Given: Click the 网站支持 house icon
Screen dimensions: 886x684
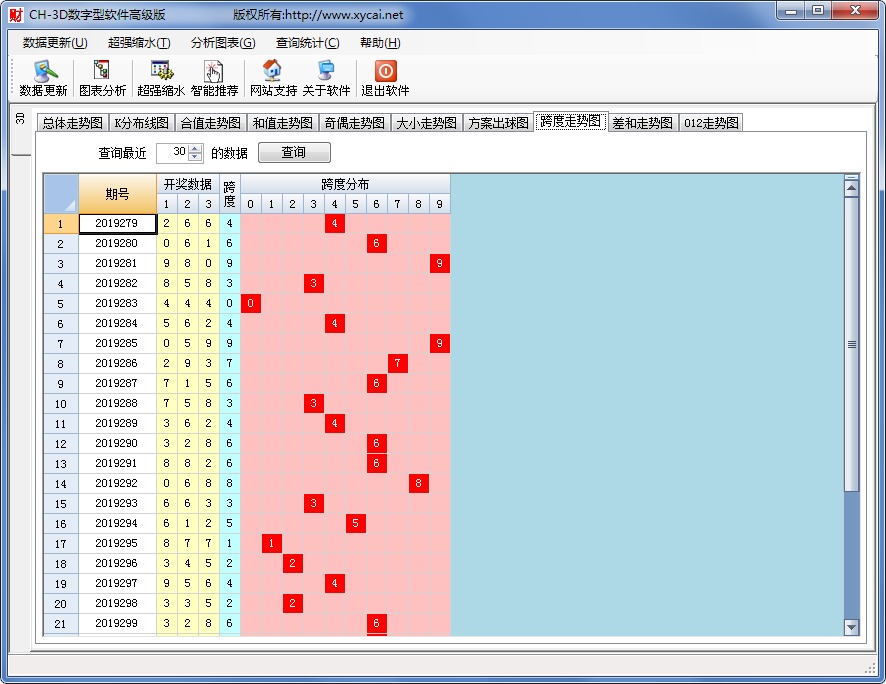Looking at the screenshot, I should tap(272, 72).
